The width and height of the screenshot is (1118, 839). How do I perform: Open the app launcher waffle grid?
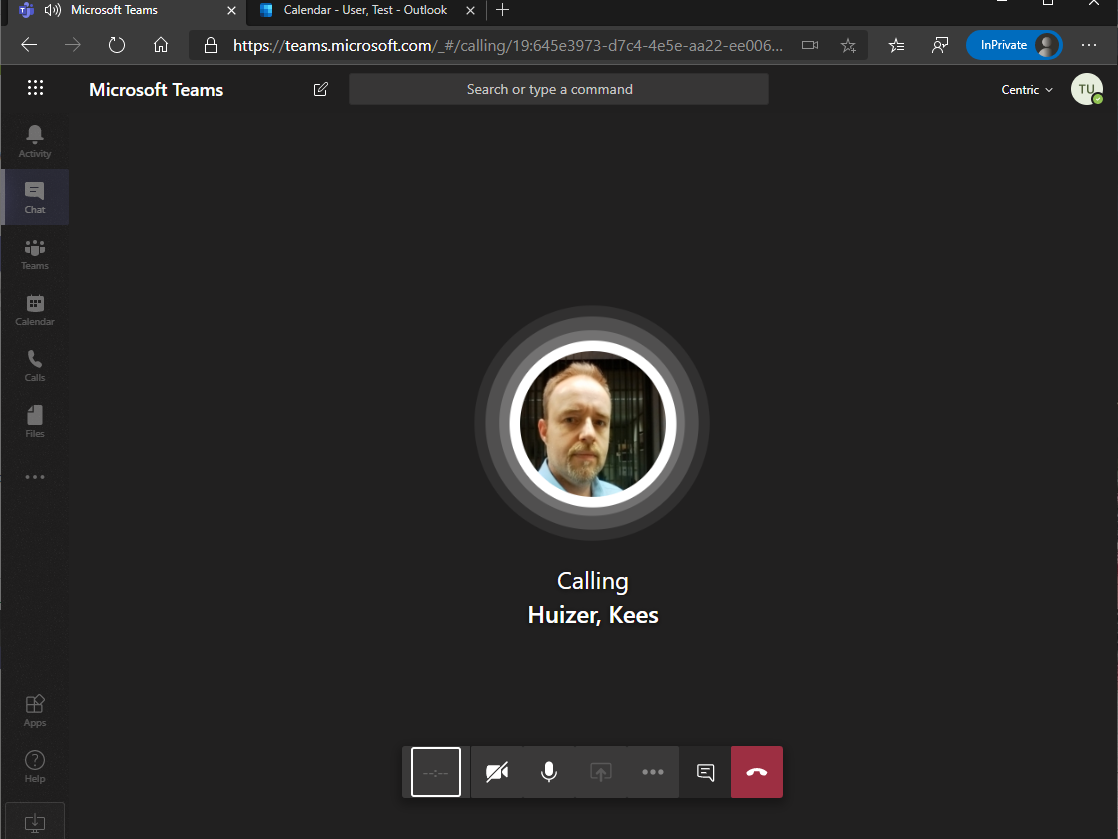coord(35,88)
